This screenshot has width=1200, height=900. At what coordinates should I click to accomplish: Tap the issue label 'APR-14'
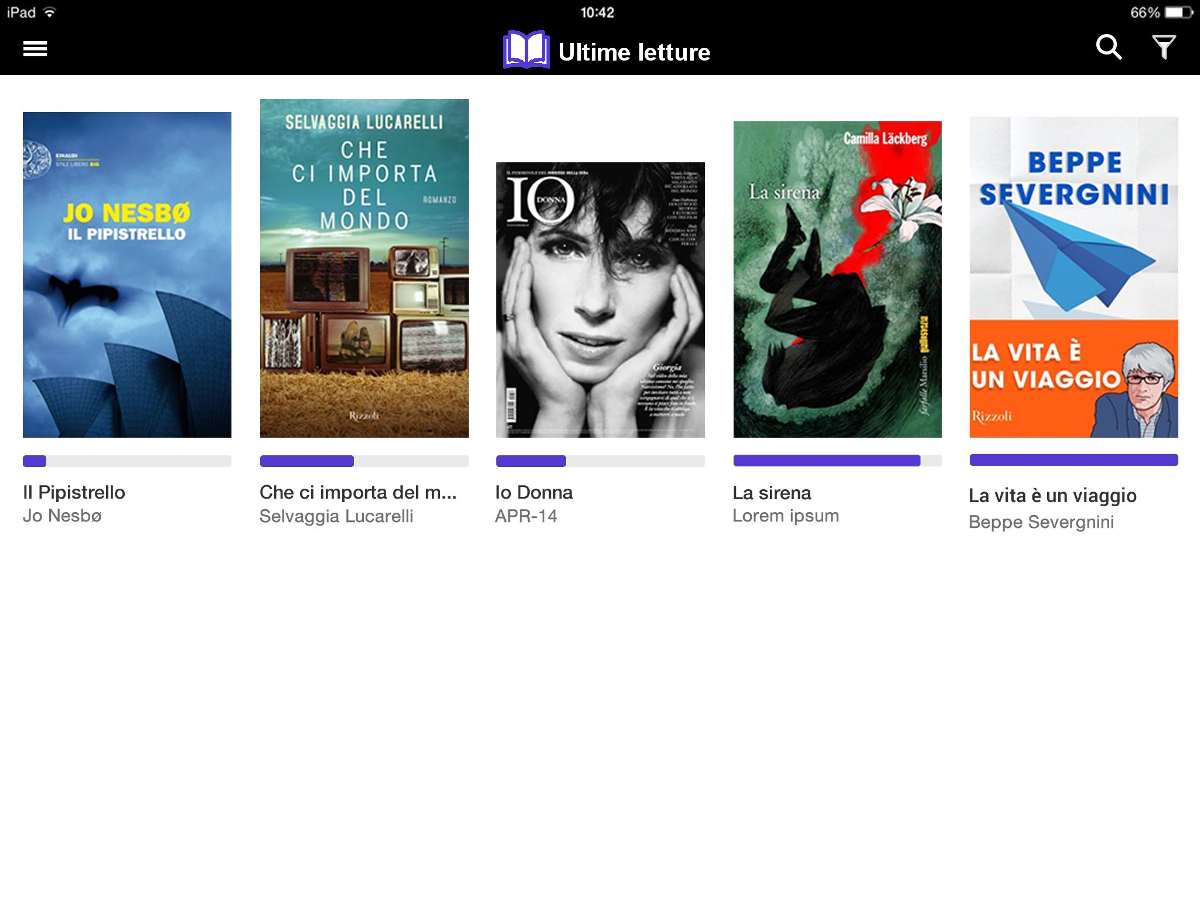point(526,516)
